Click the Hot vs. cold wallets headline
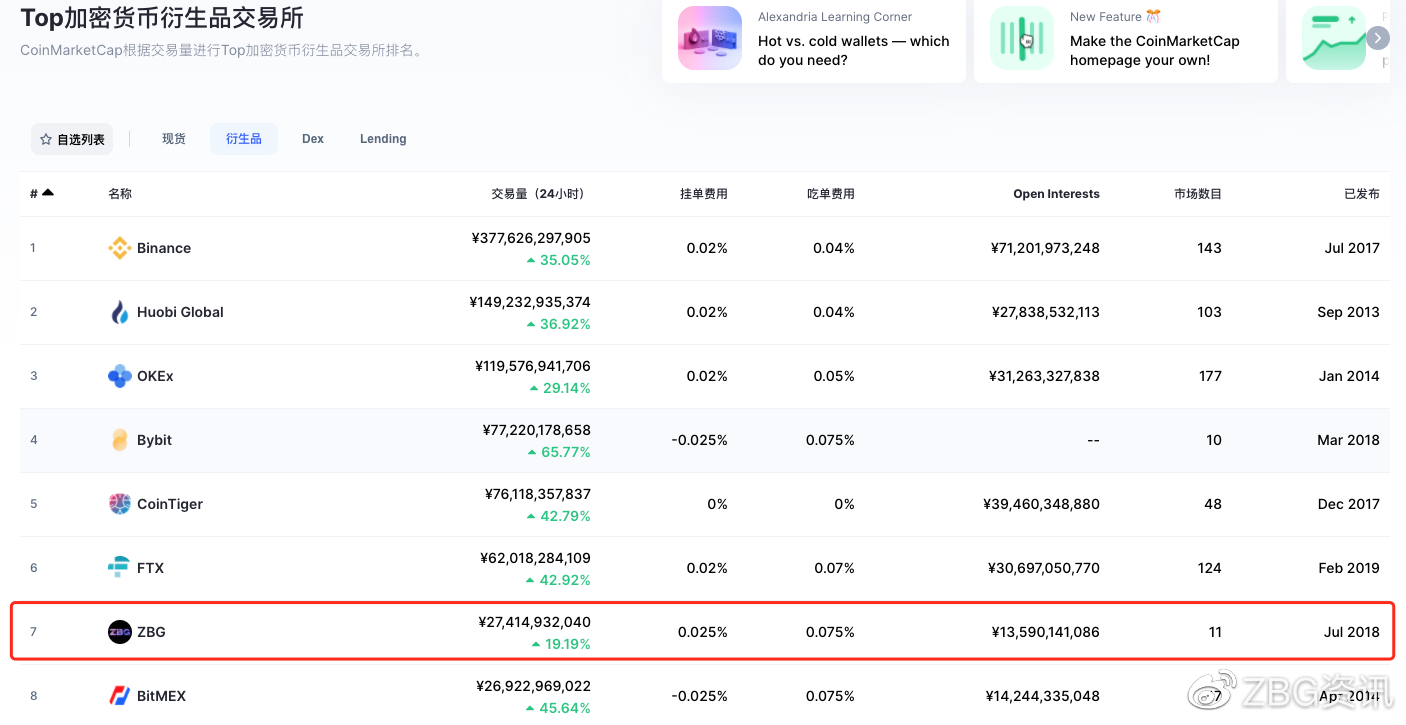This screenshot has width=1406, height=725. [x=853, y=50]
